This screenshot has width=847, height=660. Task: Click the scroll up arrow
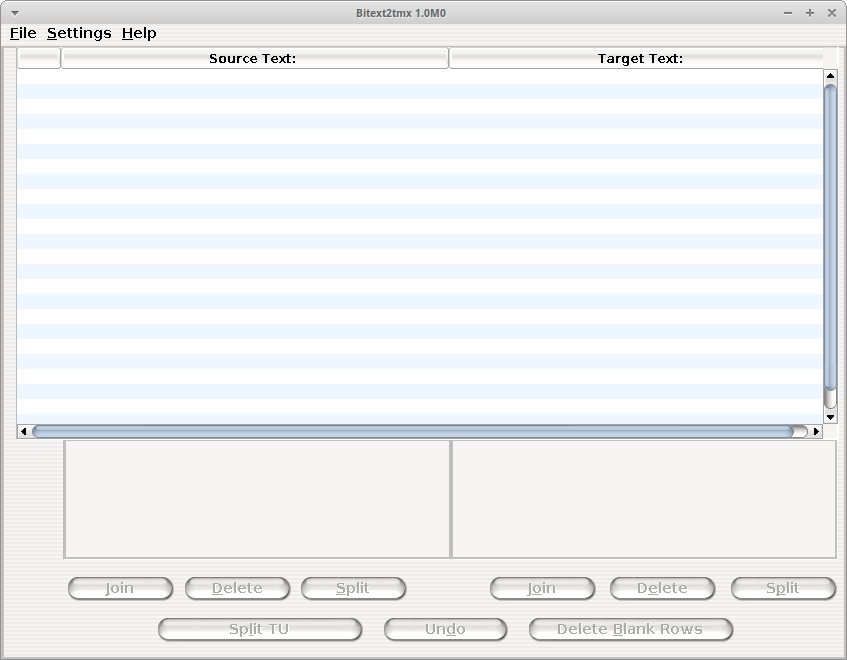click(x=830, y=76)
